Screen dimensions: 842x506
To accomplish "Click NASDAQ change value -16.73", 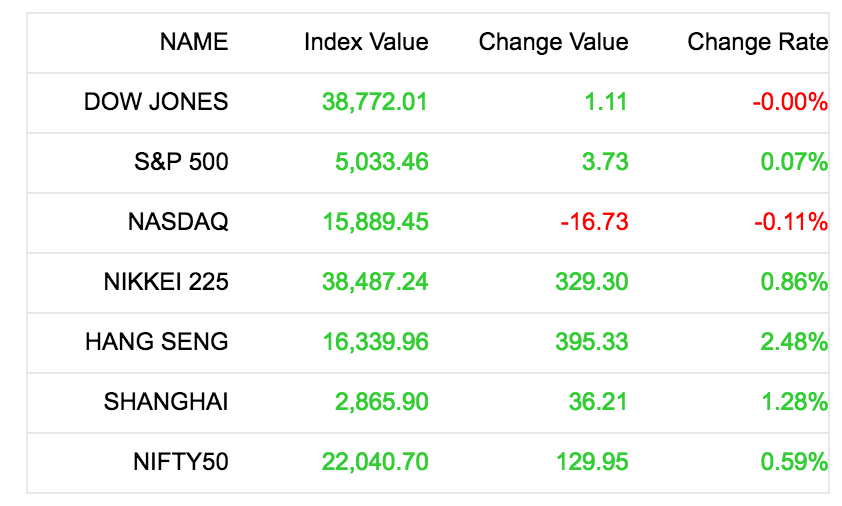I will tap(594, 222).
